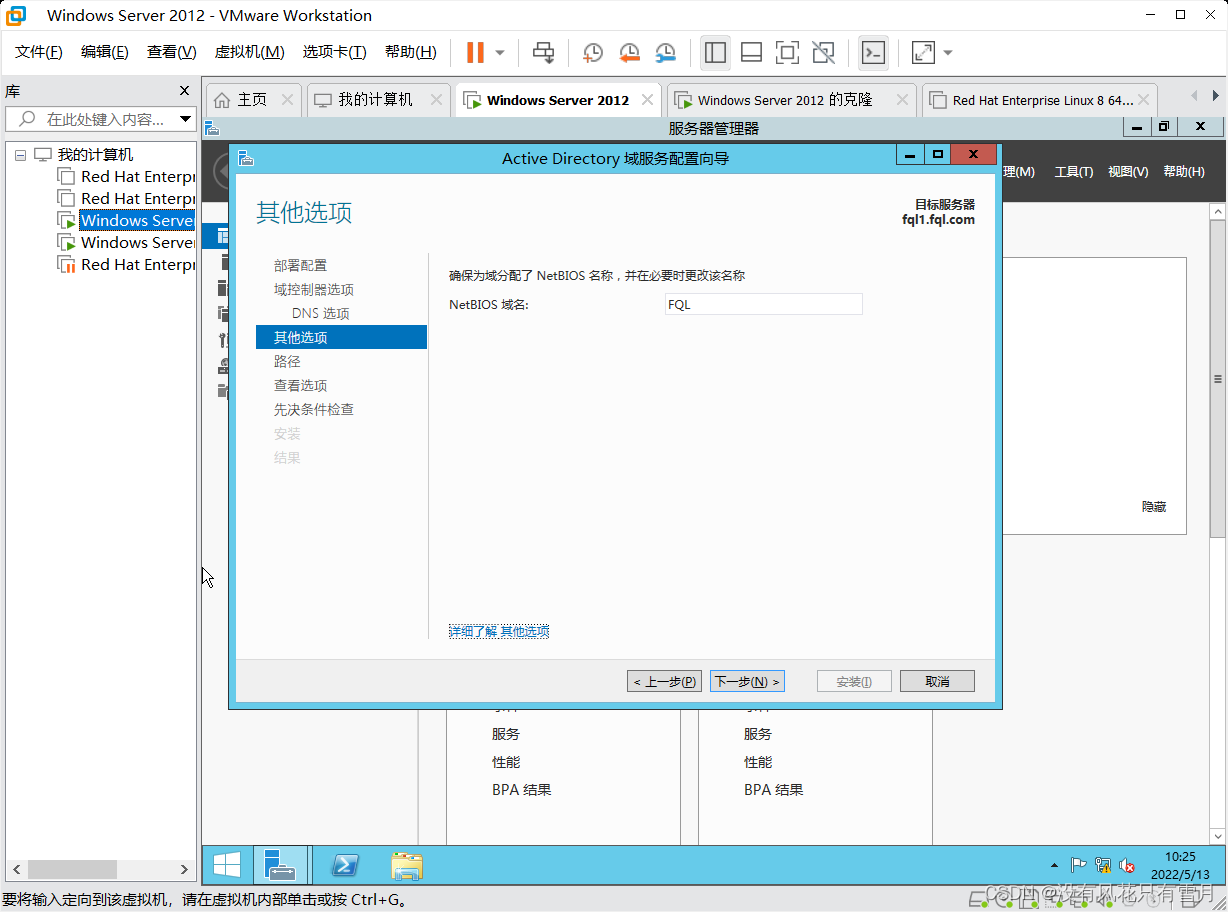Open the 帮助(H) menu in VMware

point(411,52)
